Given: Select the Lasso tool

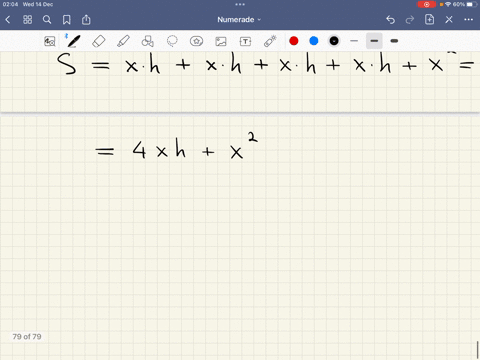Looking at the screenshot, I should (x=172, y=41).
